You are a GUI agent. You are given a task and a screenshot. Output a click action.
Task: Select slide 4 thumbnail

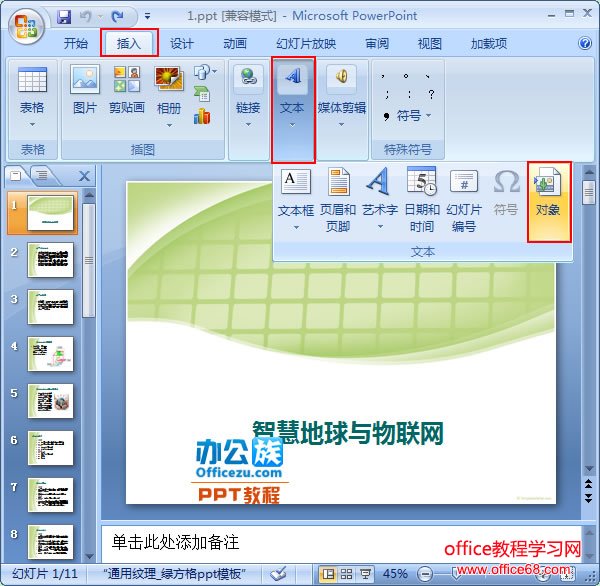[51, 354]
